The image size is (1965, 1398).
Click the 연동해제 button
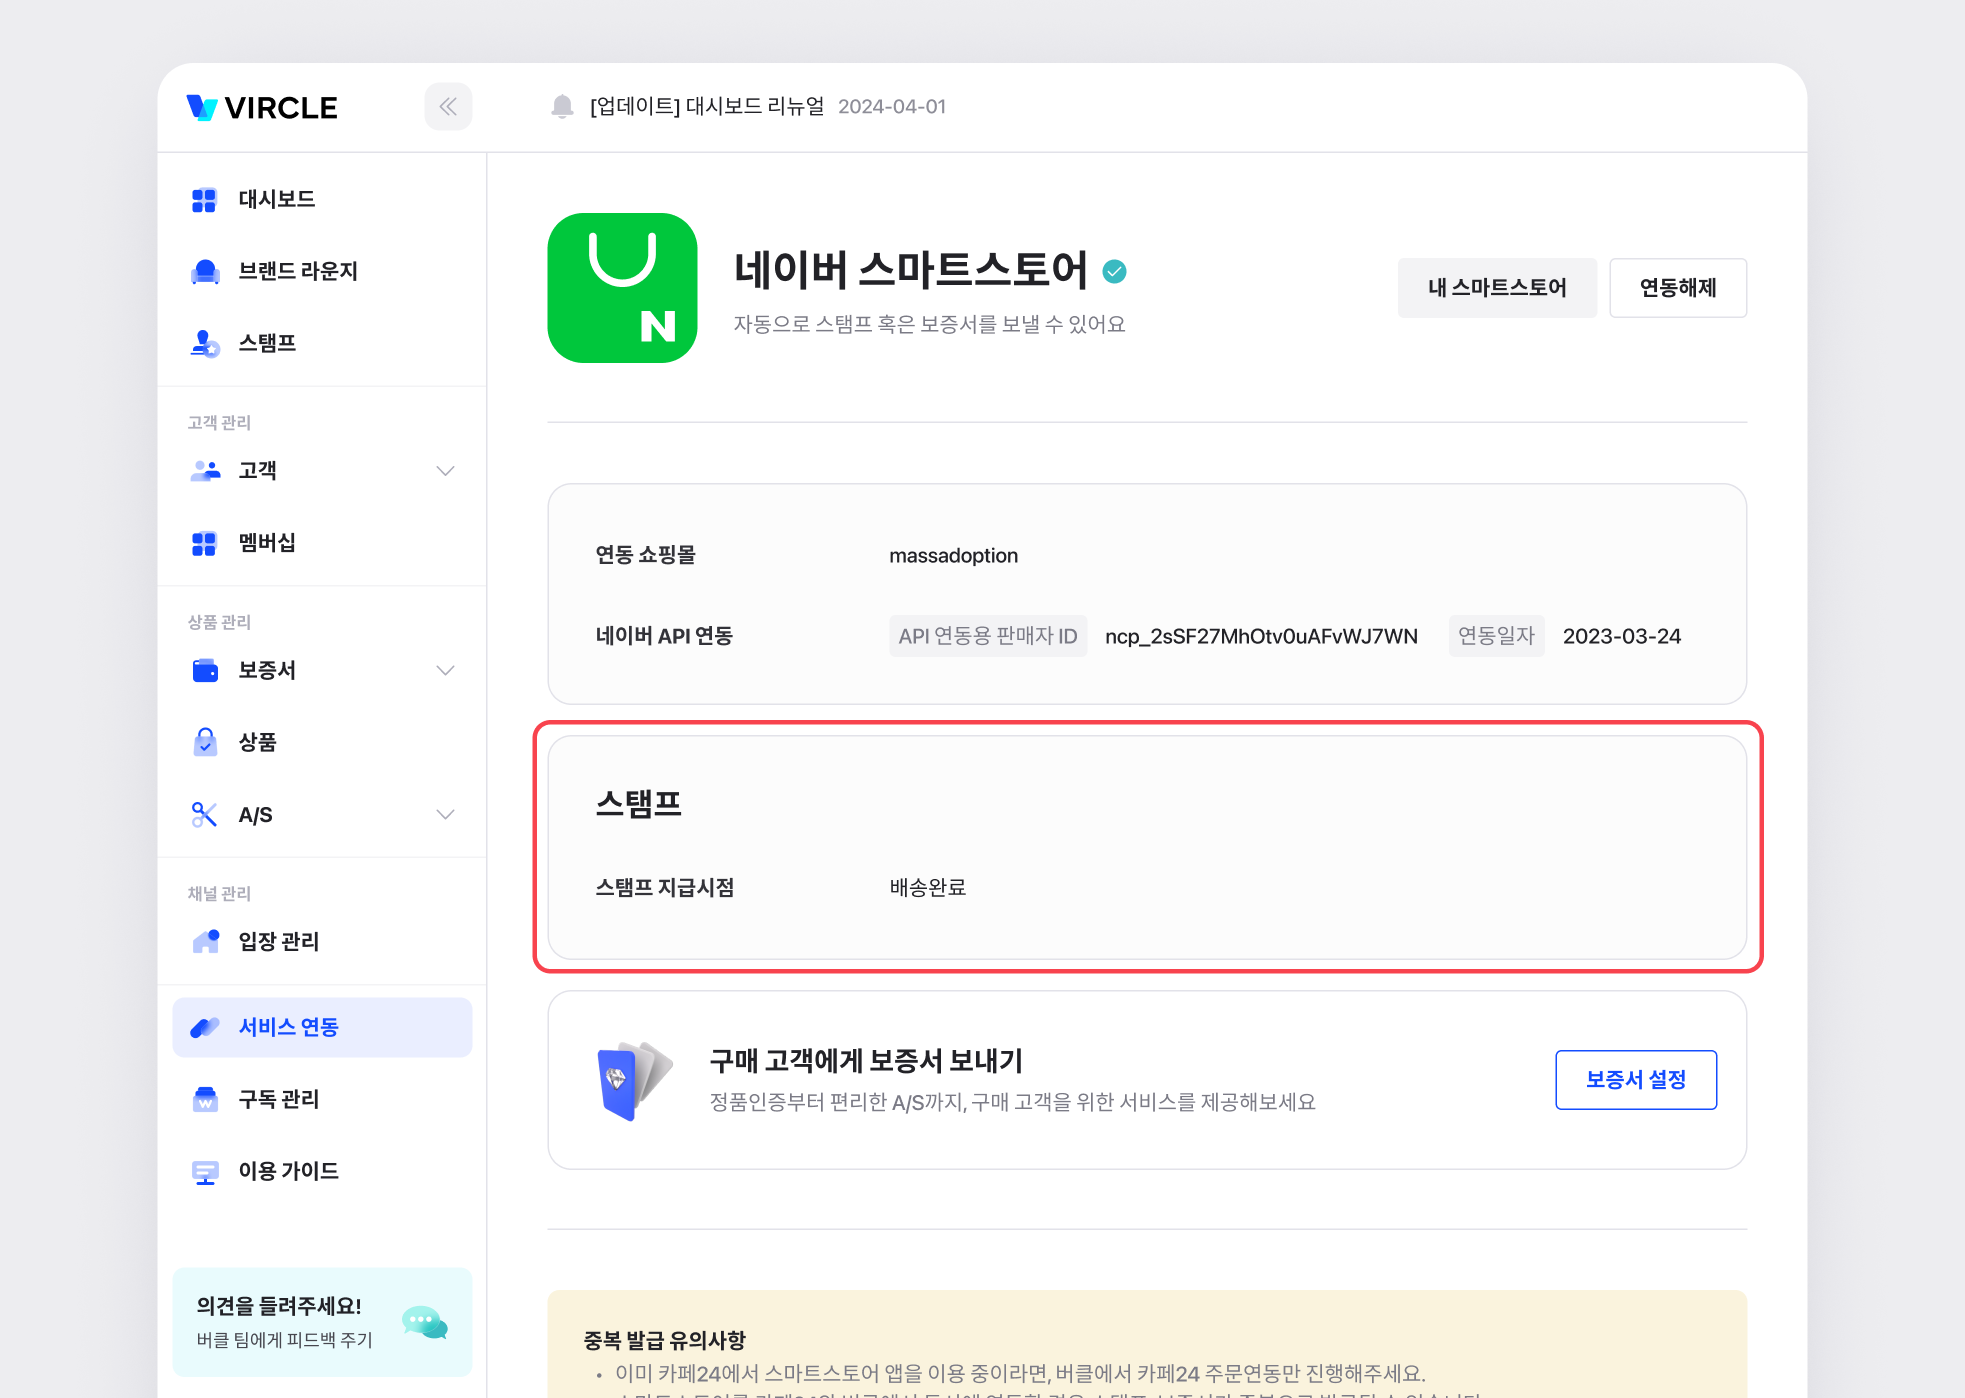pos(1678,288)
